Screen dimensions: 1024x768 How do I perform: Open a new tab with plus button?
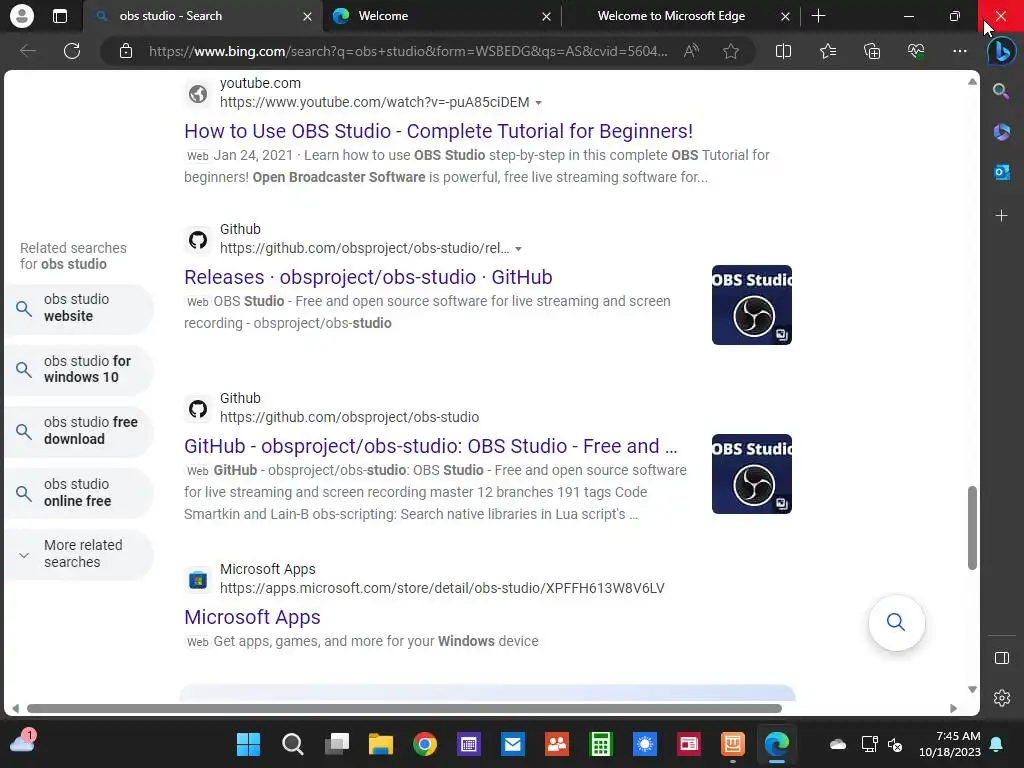[x=818, y=16]
